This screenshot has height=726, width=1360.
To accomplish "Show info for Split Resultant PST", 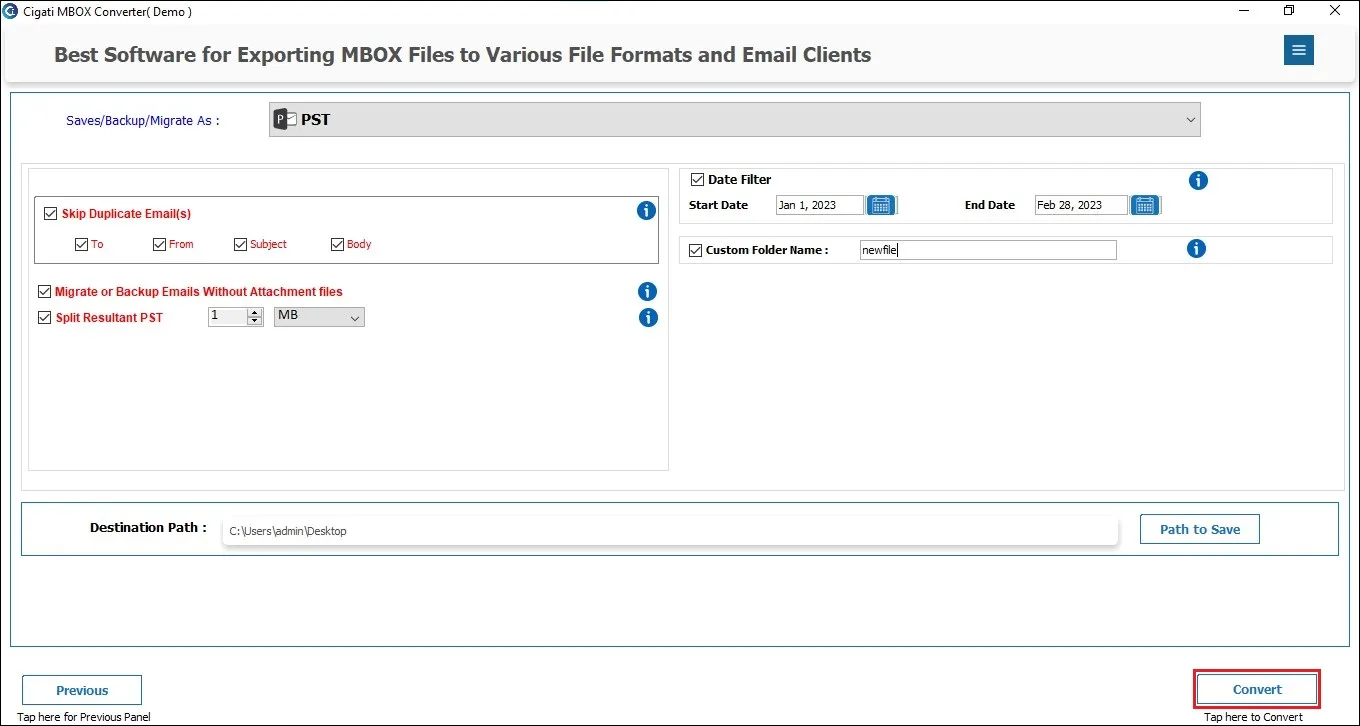I will tap(648, 318).
